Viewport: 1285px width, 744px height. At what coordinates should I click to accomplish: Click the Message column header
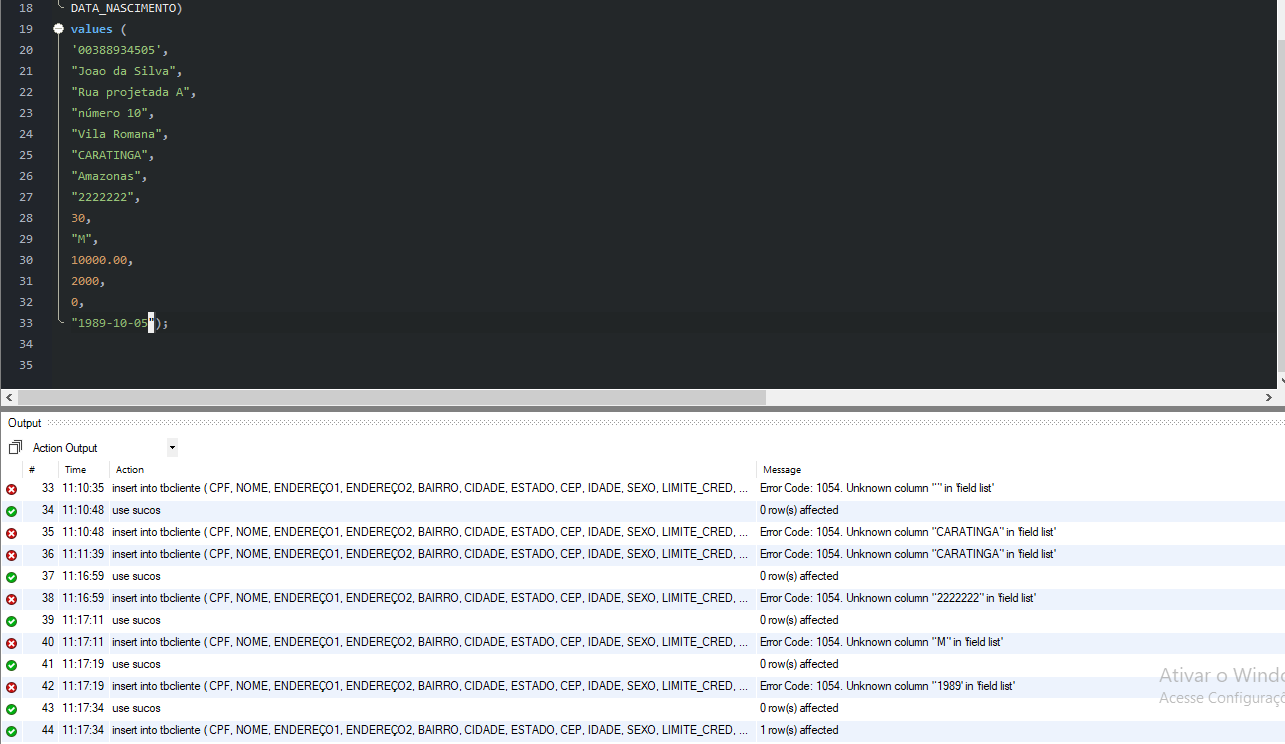click(x=782, y=469)
